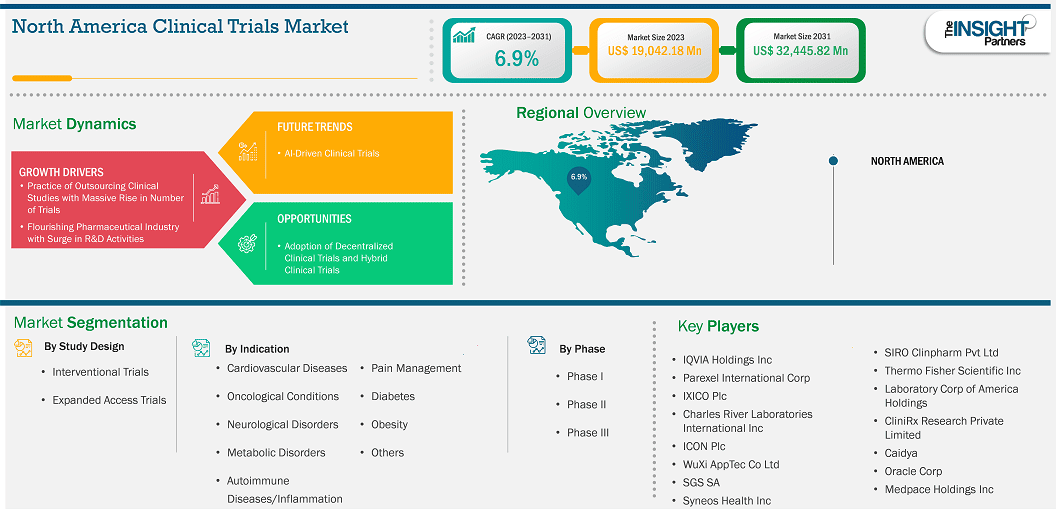Click the CAGR 6.9% card
This screenshot has height=528, width=1056.
(x=507, y=51)
